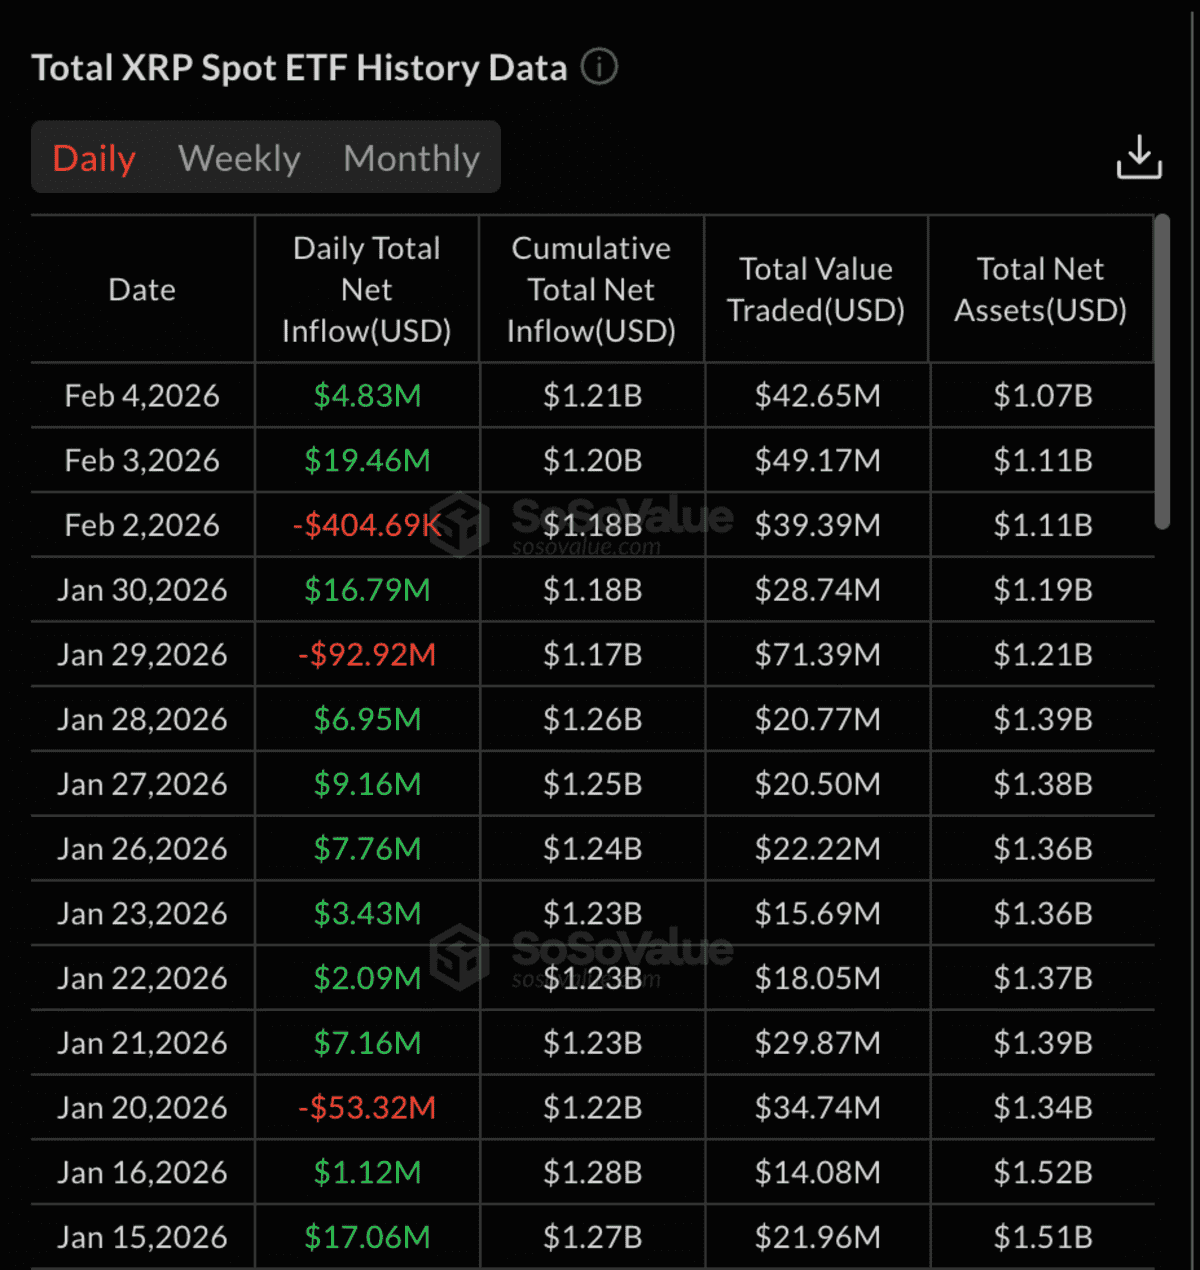Select the Feb 2,2026 date cell

point(142,525)
